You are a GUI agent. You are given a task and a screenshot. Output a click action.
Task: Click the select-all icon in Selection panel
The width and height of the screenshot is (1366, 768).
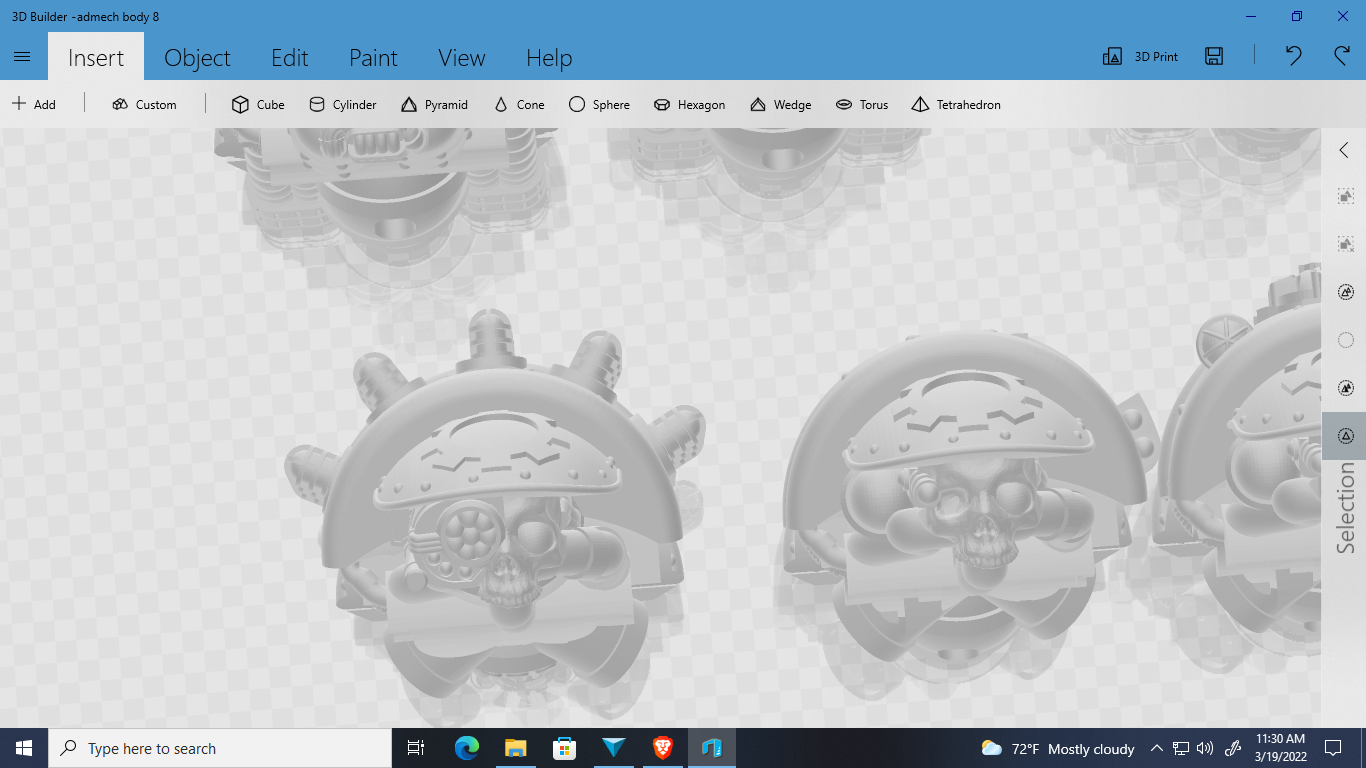point(1346,196)
